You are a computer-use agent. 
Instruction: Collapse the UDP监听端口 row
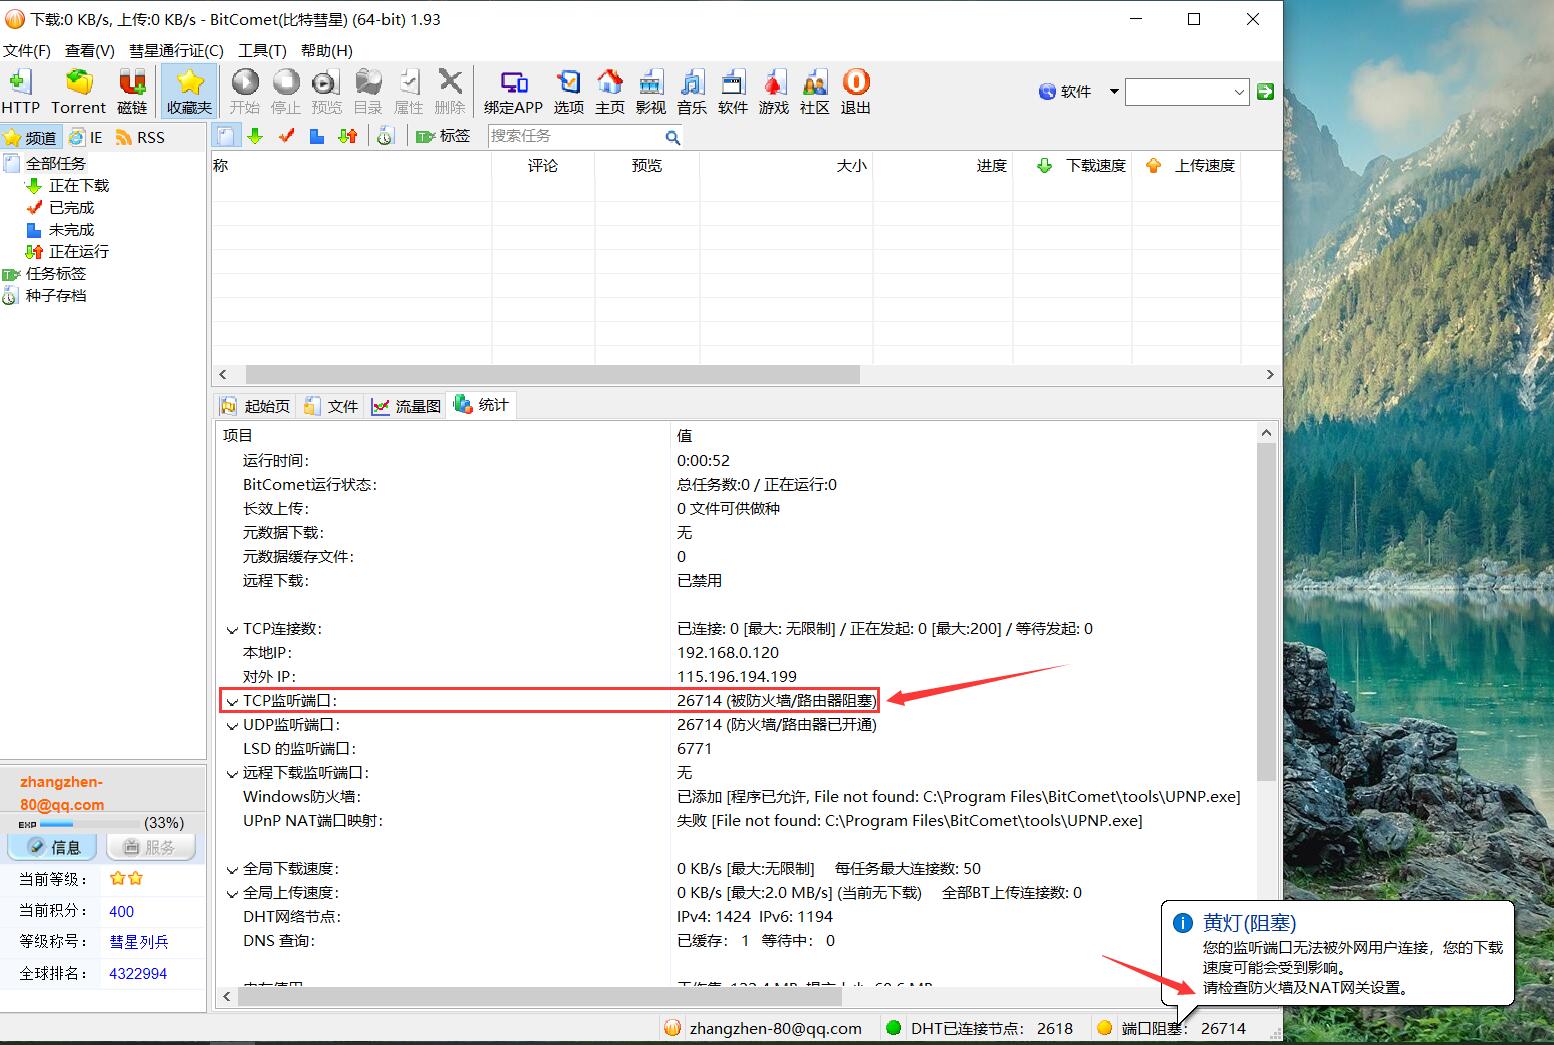pyautogui.click(x=232, y=726)
